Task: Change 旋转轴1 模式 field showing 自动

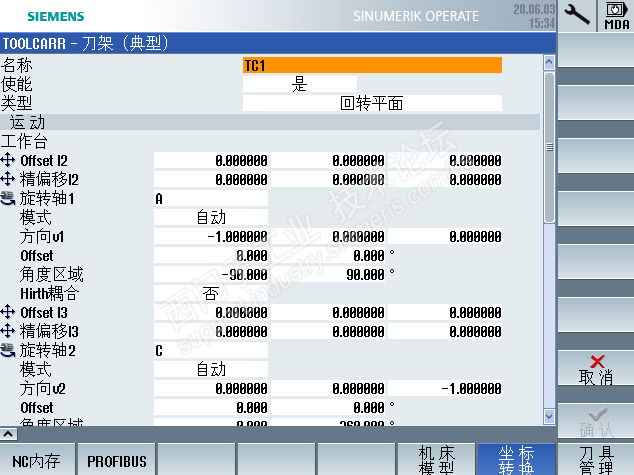Action: tap(211, 217)
